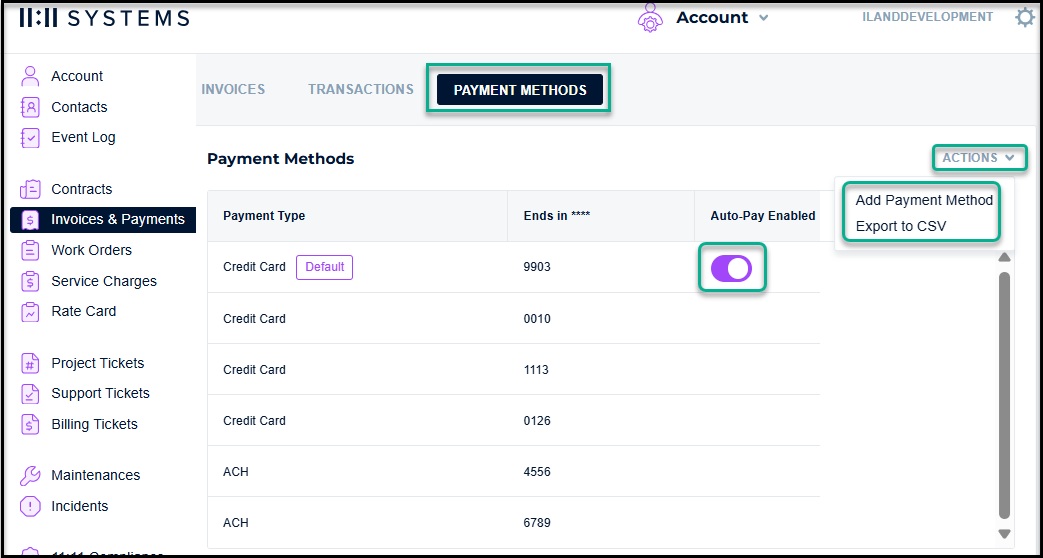Go to Service Charges page
This screenshot has width=1043, height=558.
pos(104,281)
